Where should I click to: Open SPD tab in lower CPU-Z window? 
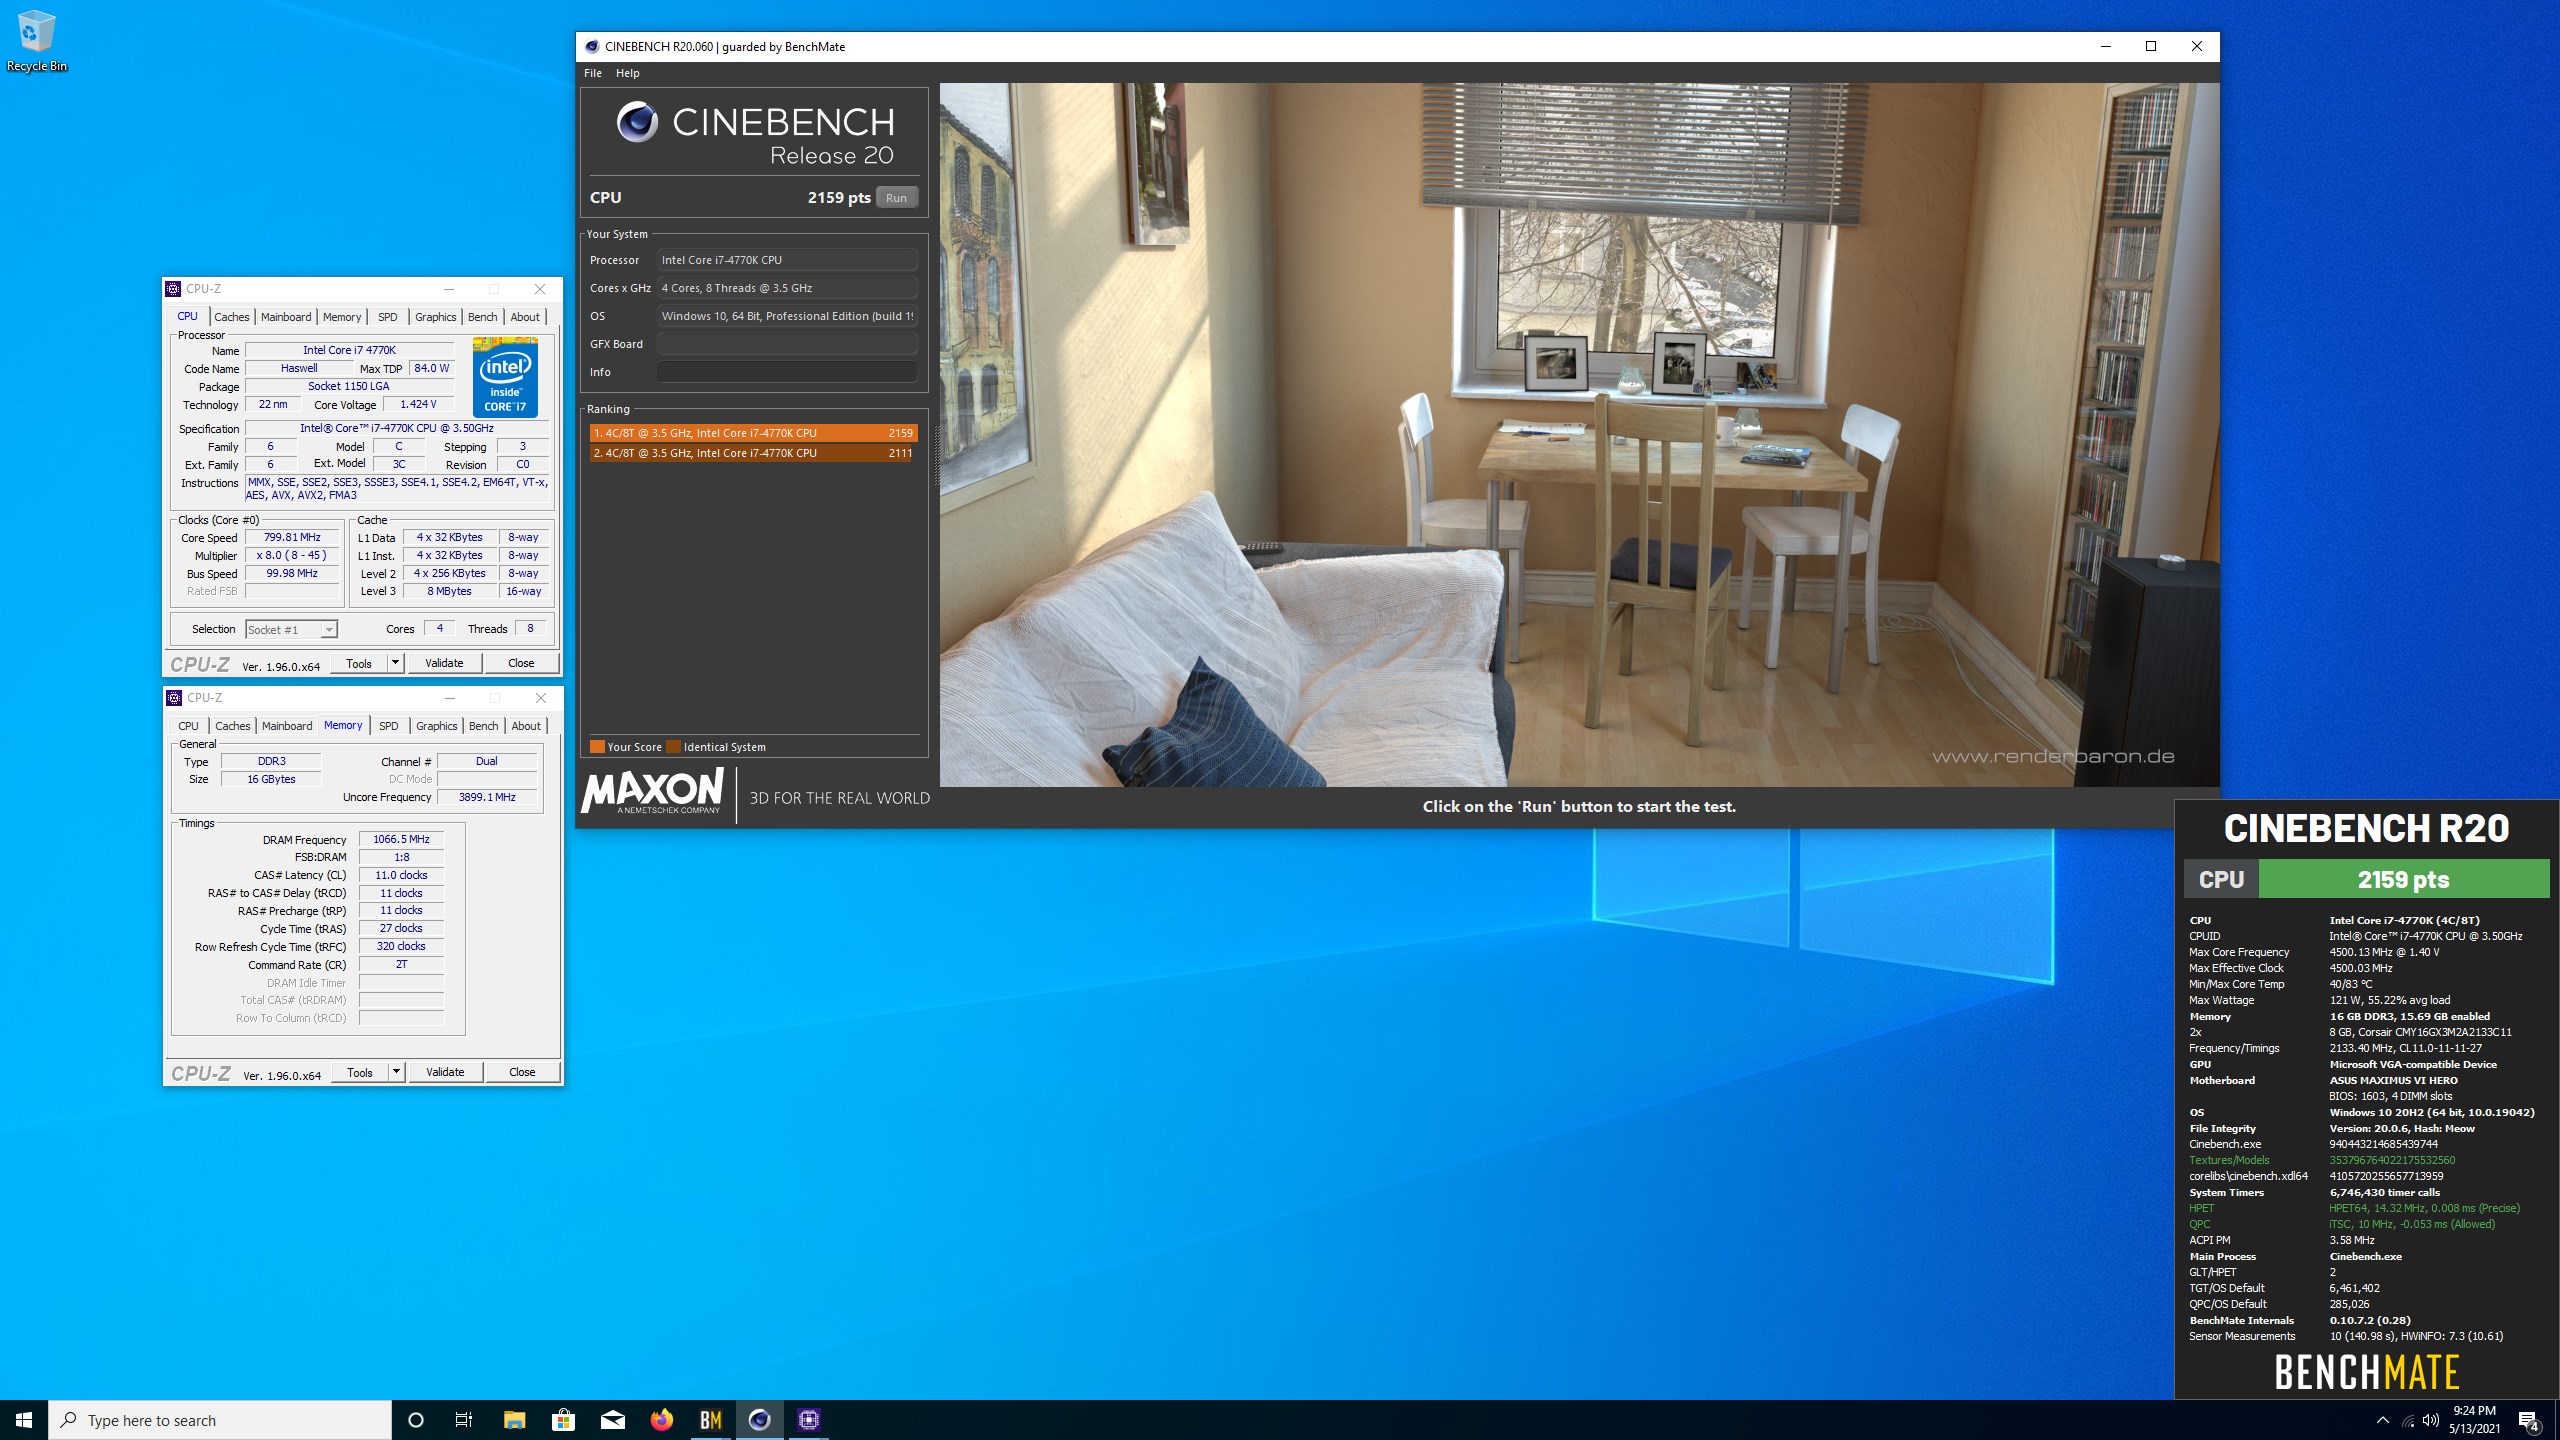pos(389,726)
